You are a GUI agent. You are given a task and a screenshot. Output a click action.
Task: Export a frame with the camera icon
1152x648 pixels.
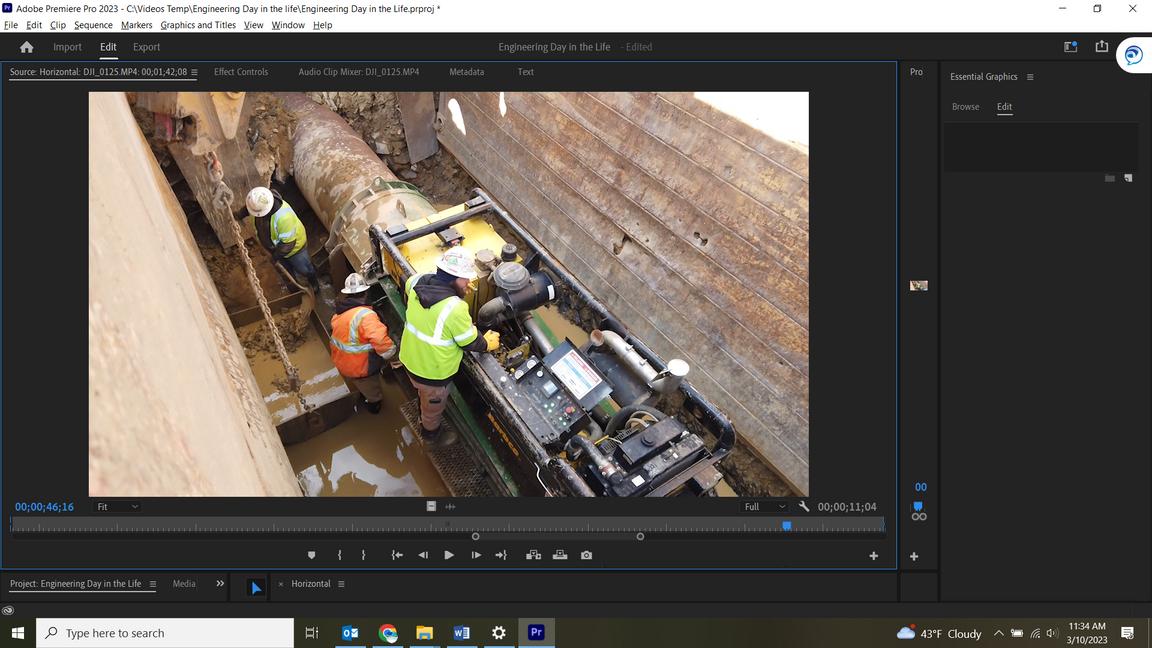(x=586, y=555)
